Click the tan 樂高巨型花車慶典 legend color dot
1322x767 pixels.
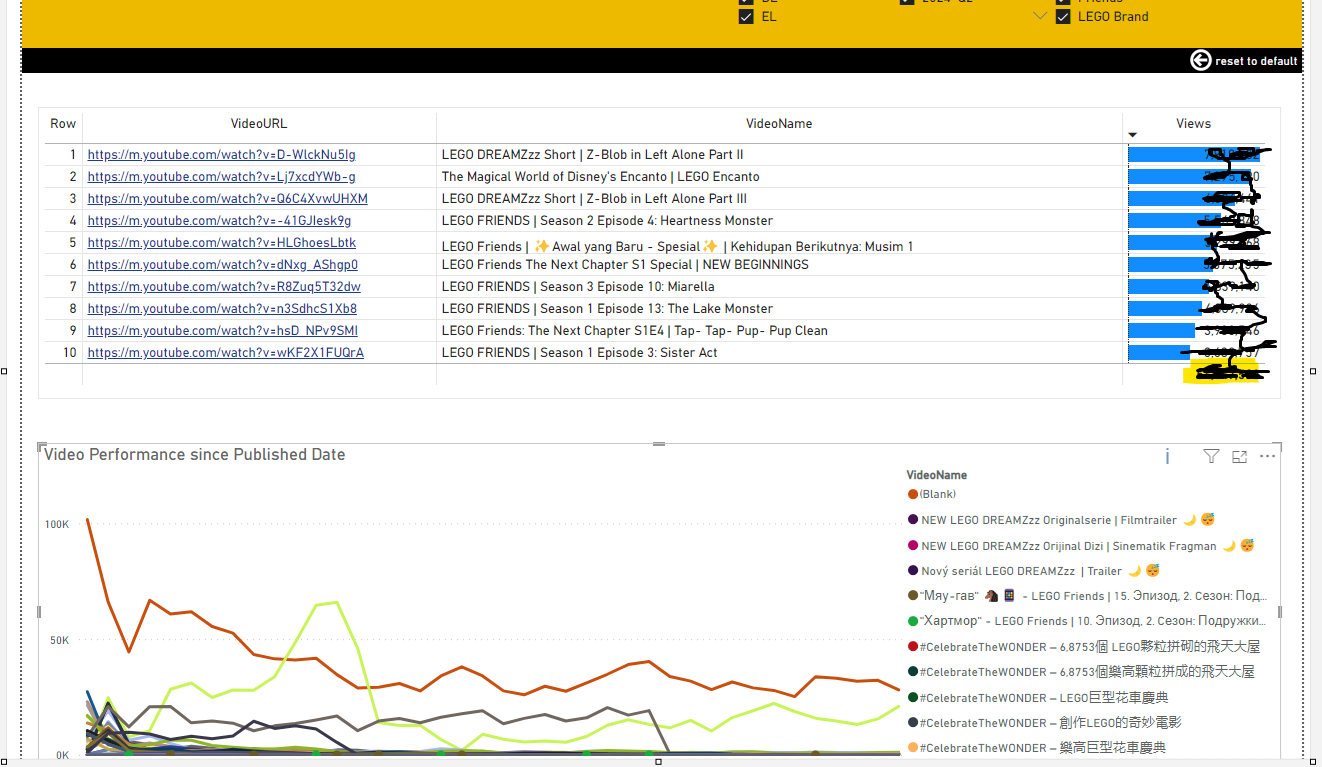pyautogui.click(x=912, y=747)
